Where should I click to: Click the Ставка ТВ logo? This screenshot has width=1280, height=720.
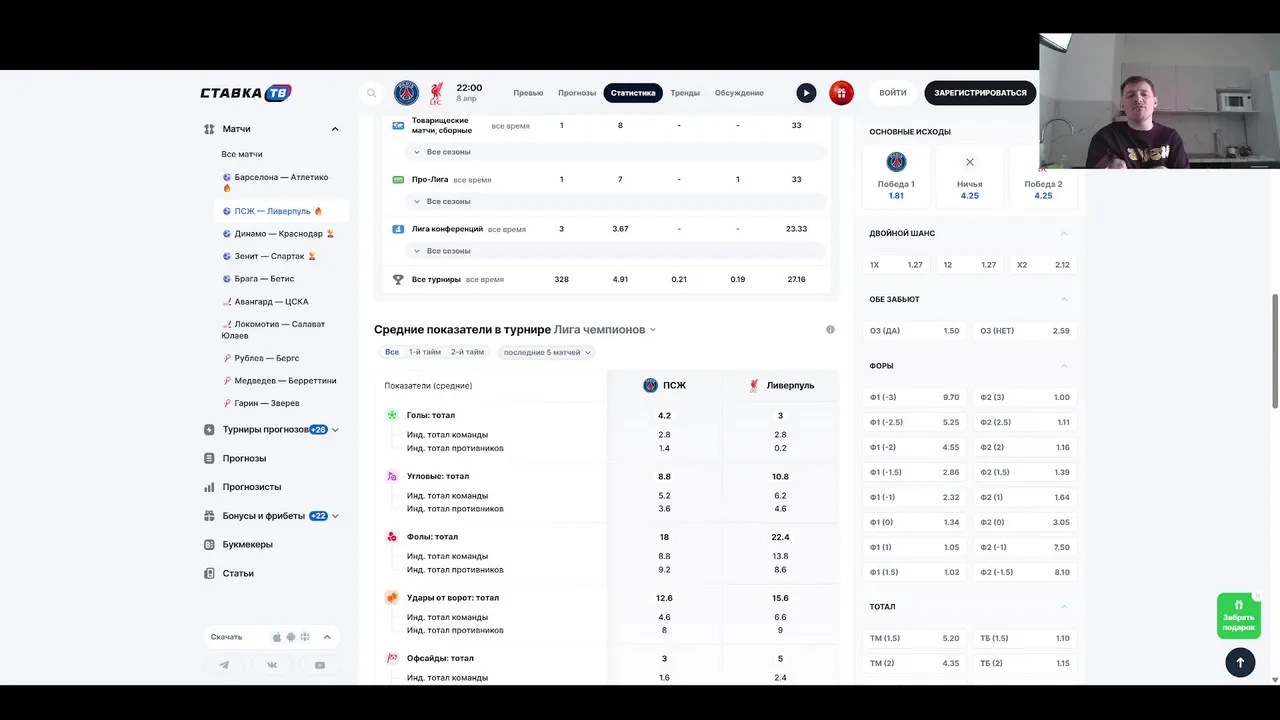point(246,93)
